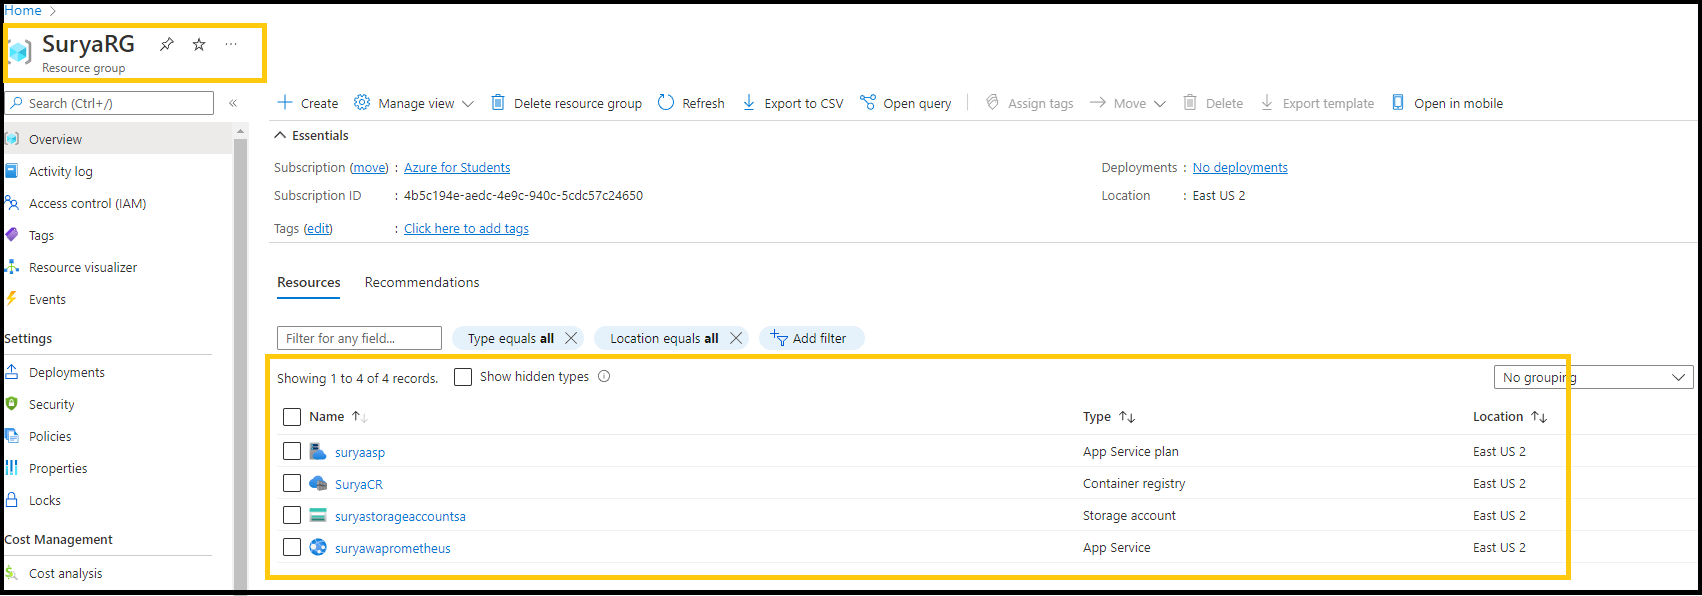Click the Tags (edit) link

[x=318, y=229]
